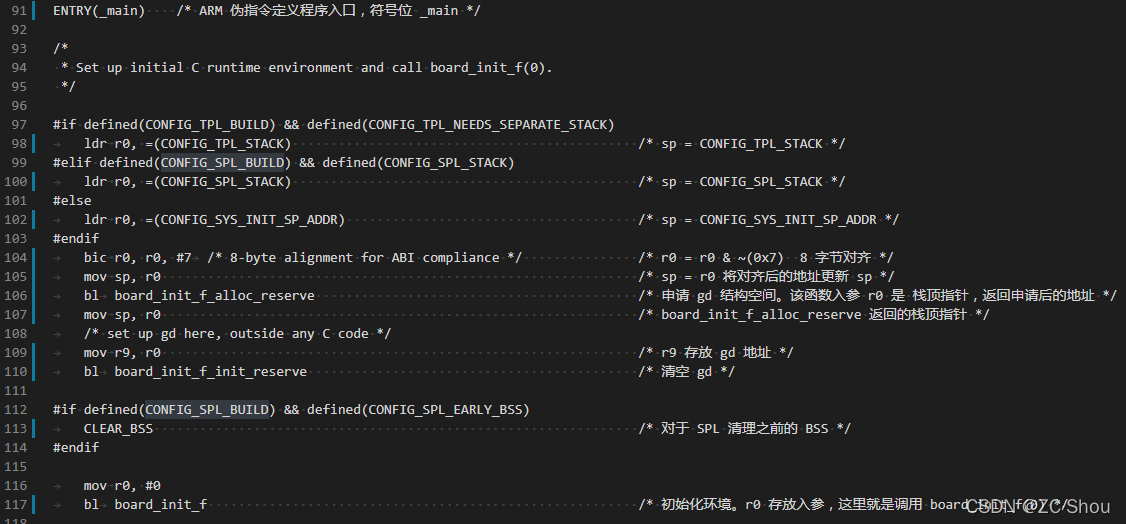Click the "初始化环境" comment on line 117
This screenshot has width=1126, height=524.
[x=697, y=505]
